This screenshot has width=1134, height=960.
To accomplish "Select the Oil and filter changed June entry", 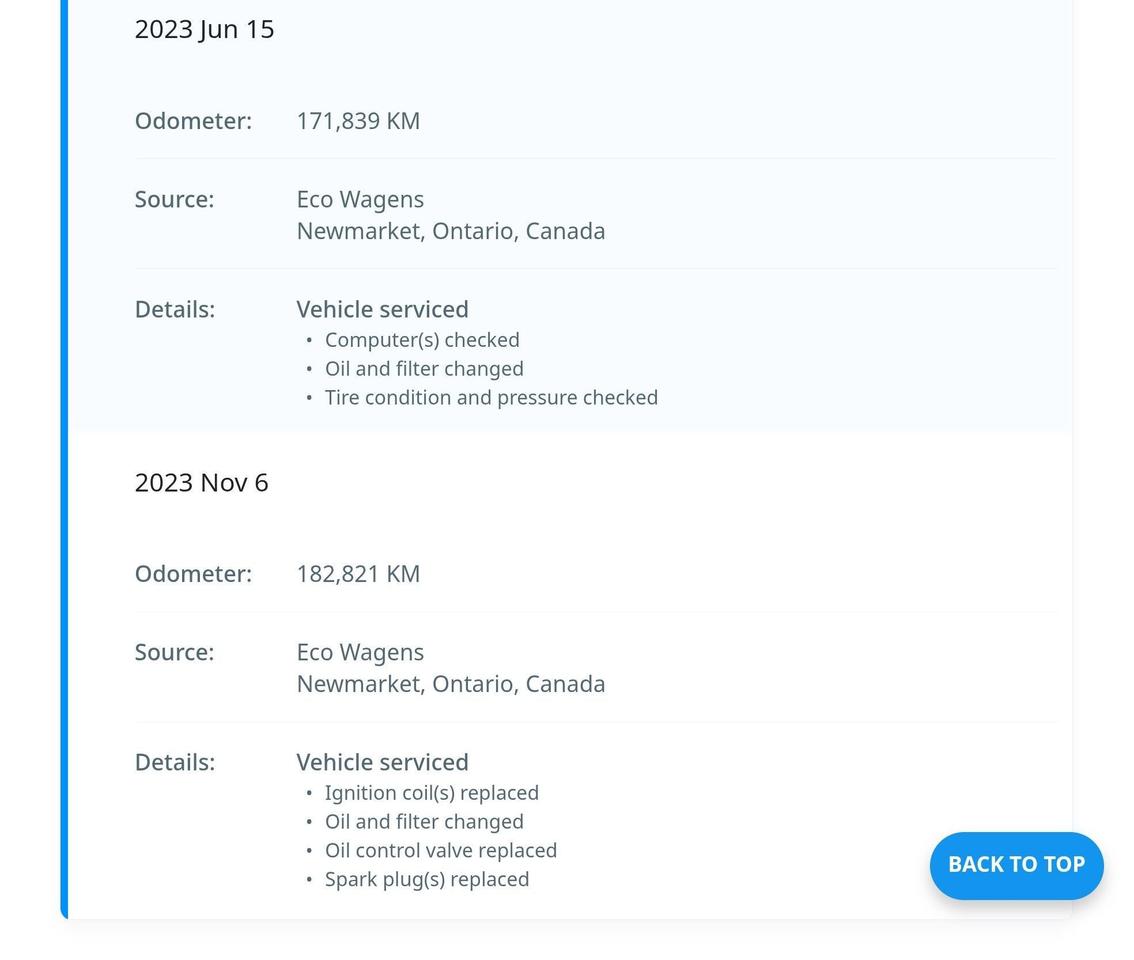I will (x=424, y=368).
